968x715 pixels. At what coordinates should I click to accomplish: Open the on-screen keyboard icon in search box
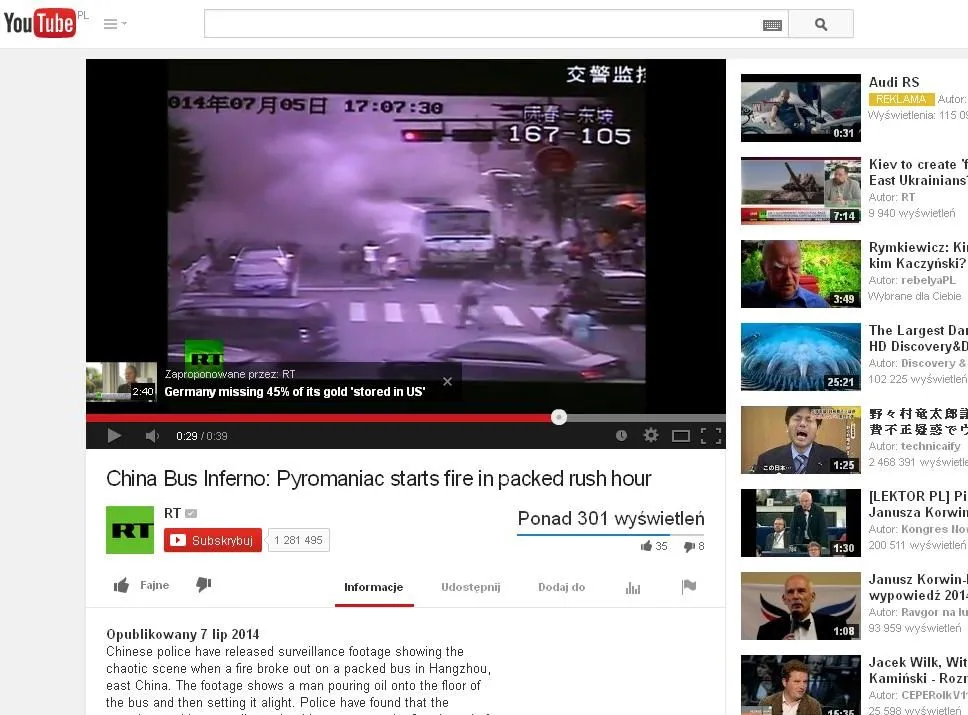click(x=772, y=25)
